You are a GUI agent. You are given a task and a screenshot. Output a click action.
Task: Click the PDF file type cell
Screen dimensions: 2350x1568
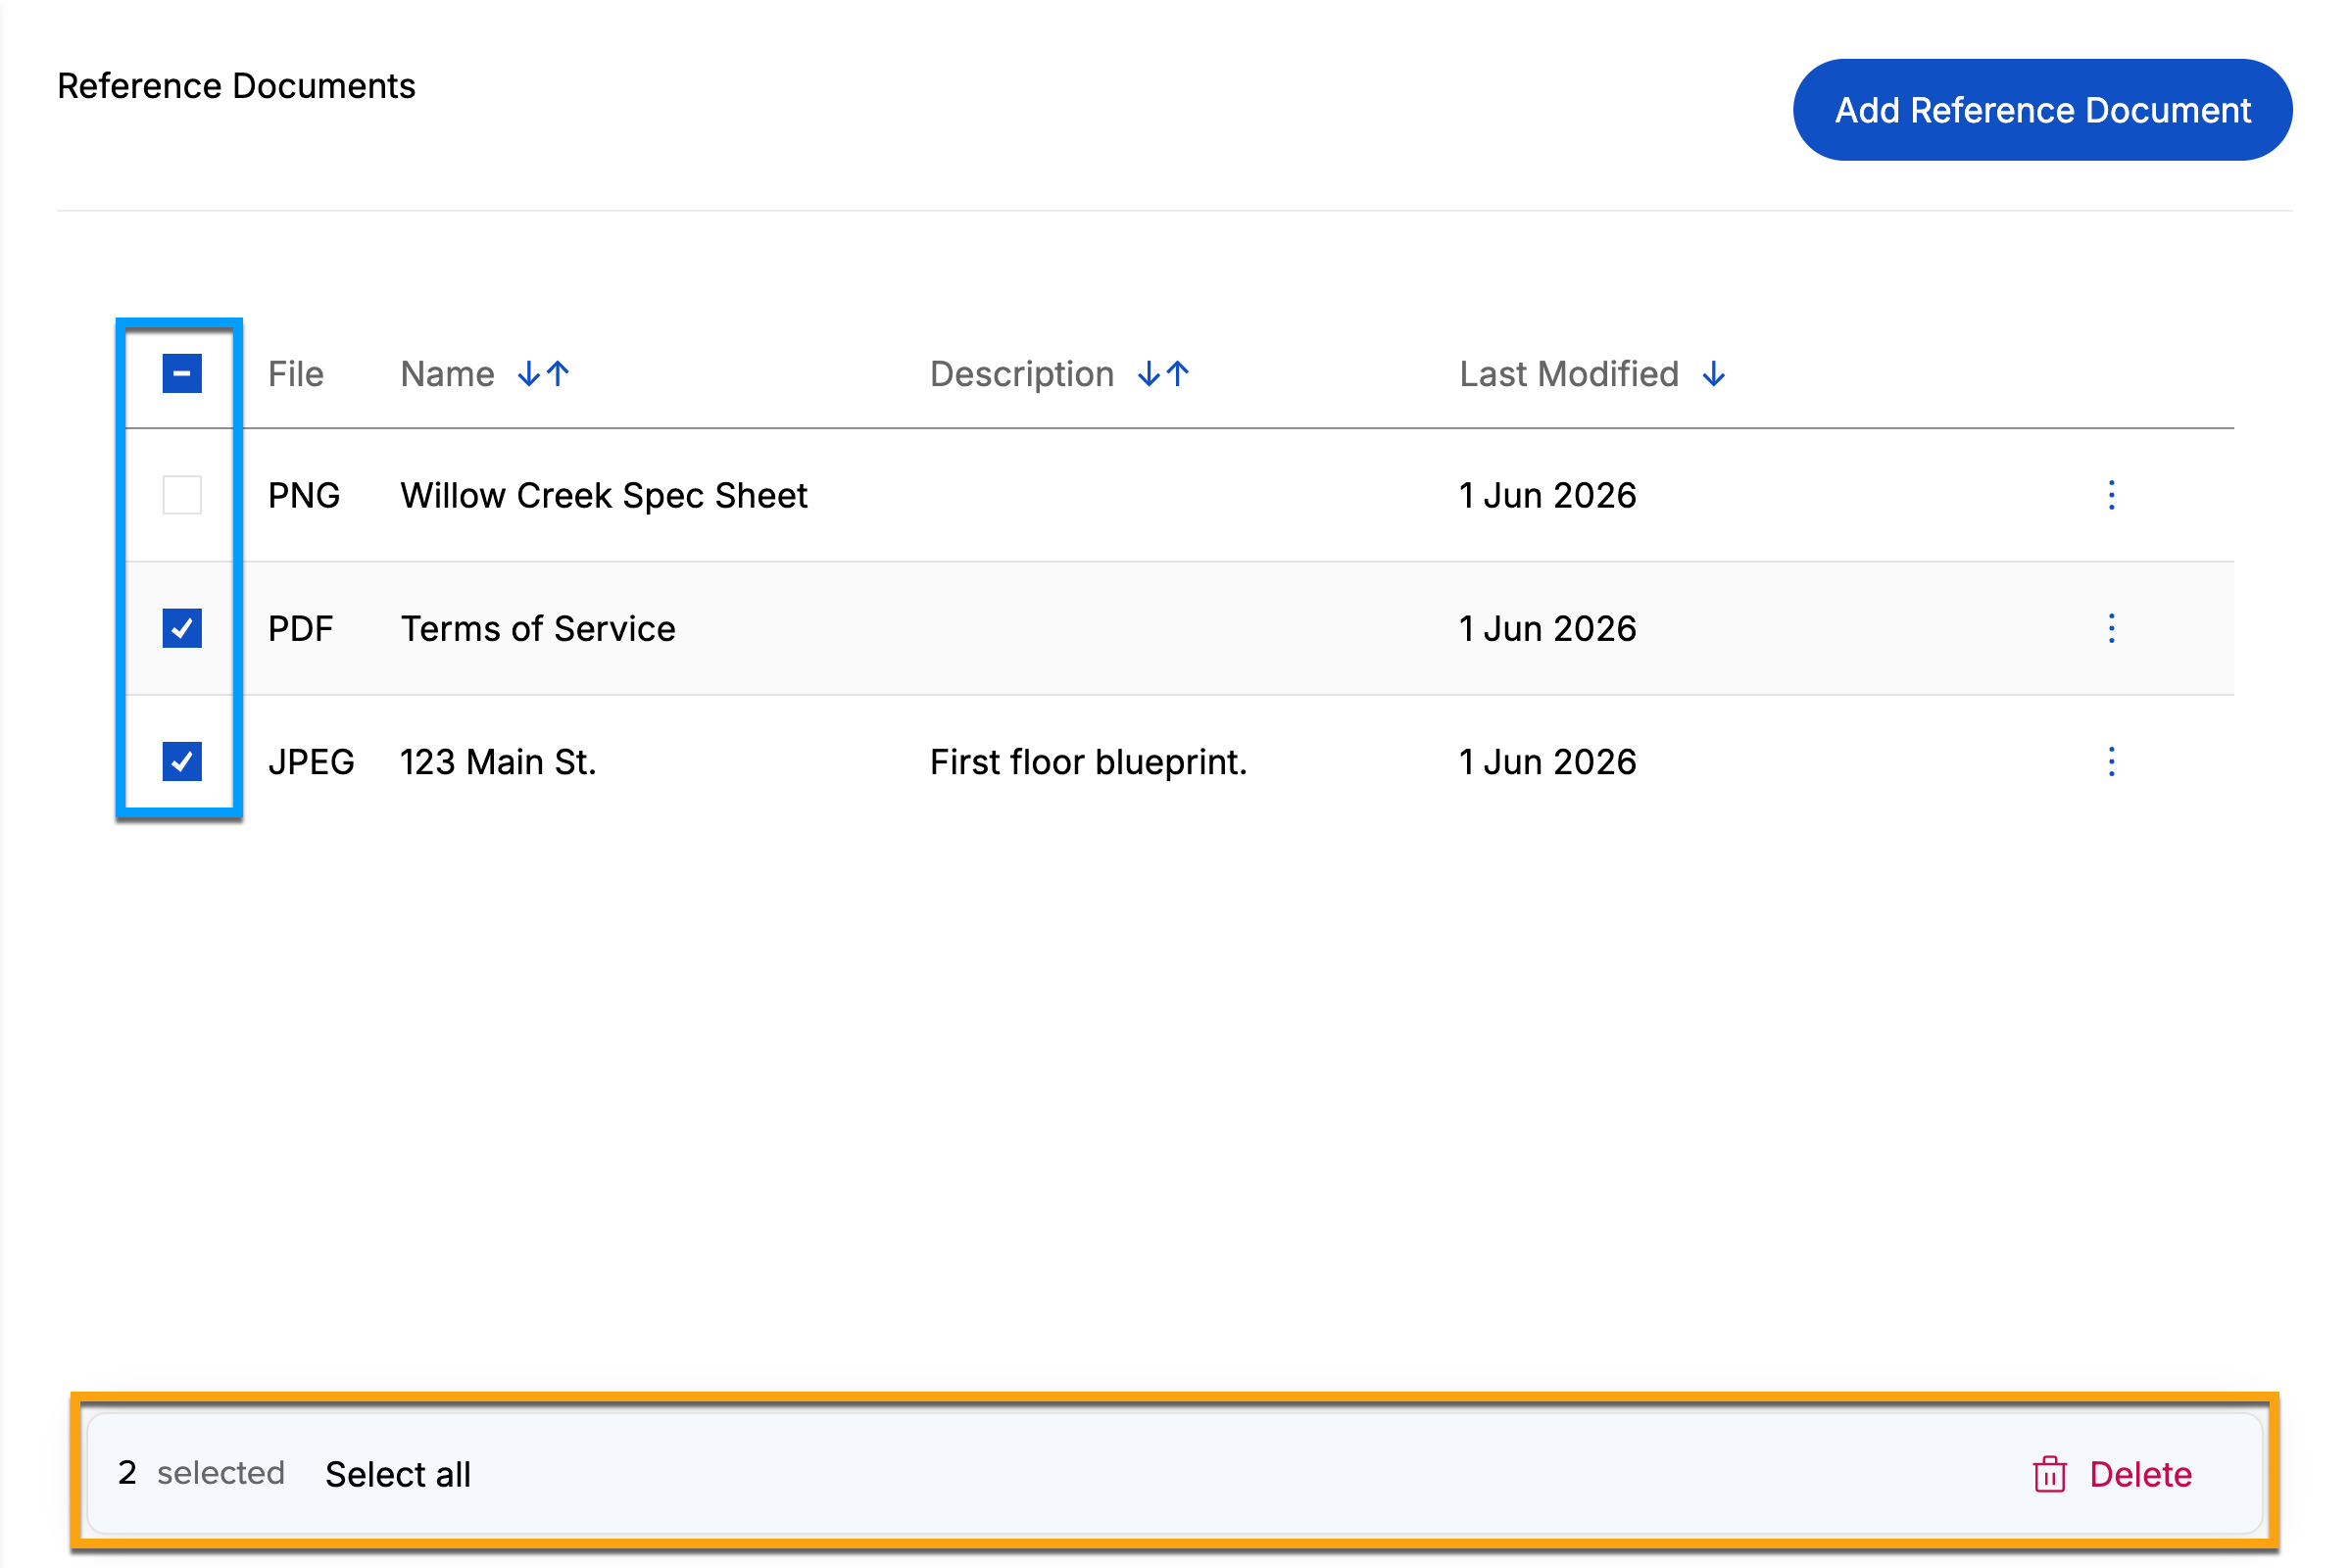coord(300,628)
